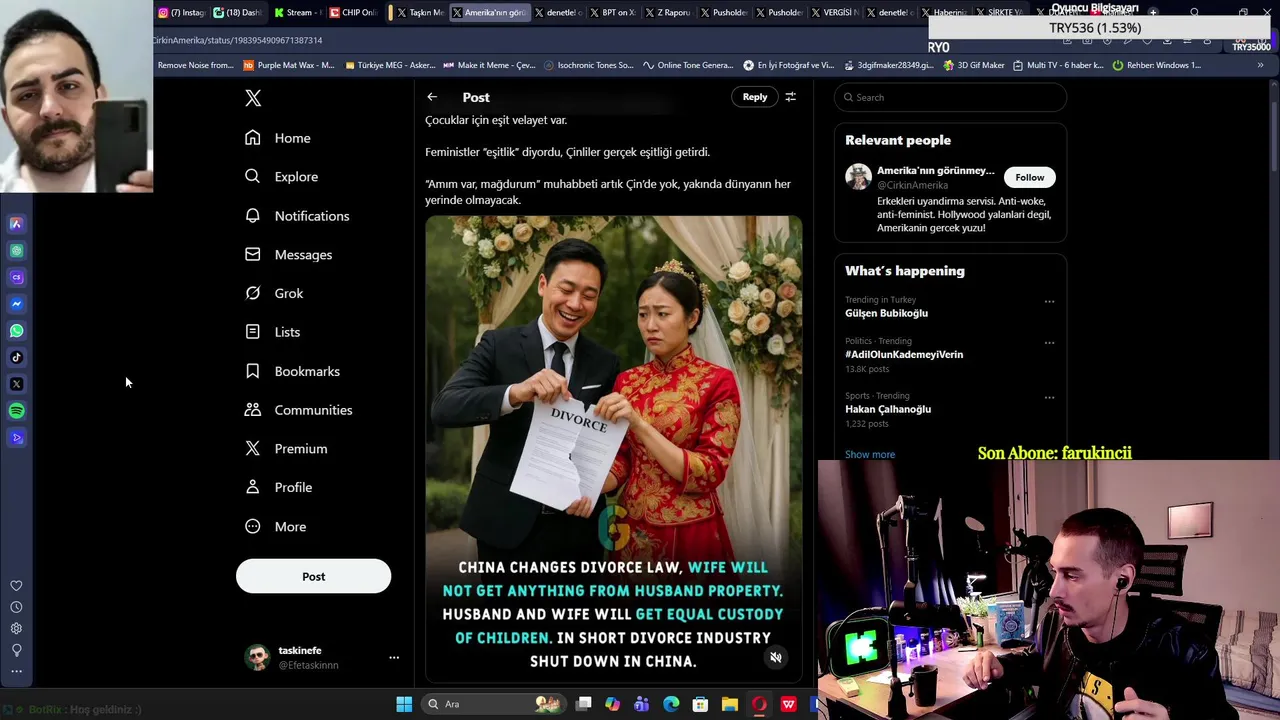Open Microsoft Edge from the taskbar
The width and height of the screenshot is (1280, 720).
(671, 704)
